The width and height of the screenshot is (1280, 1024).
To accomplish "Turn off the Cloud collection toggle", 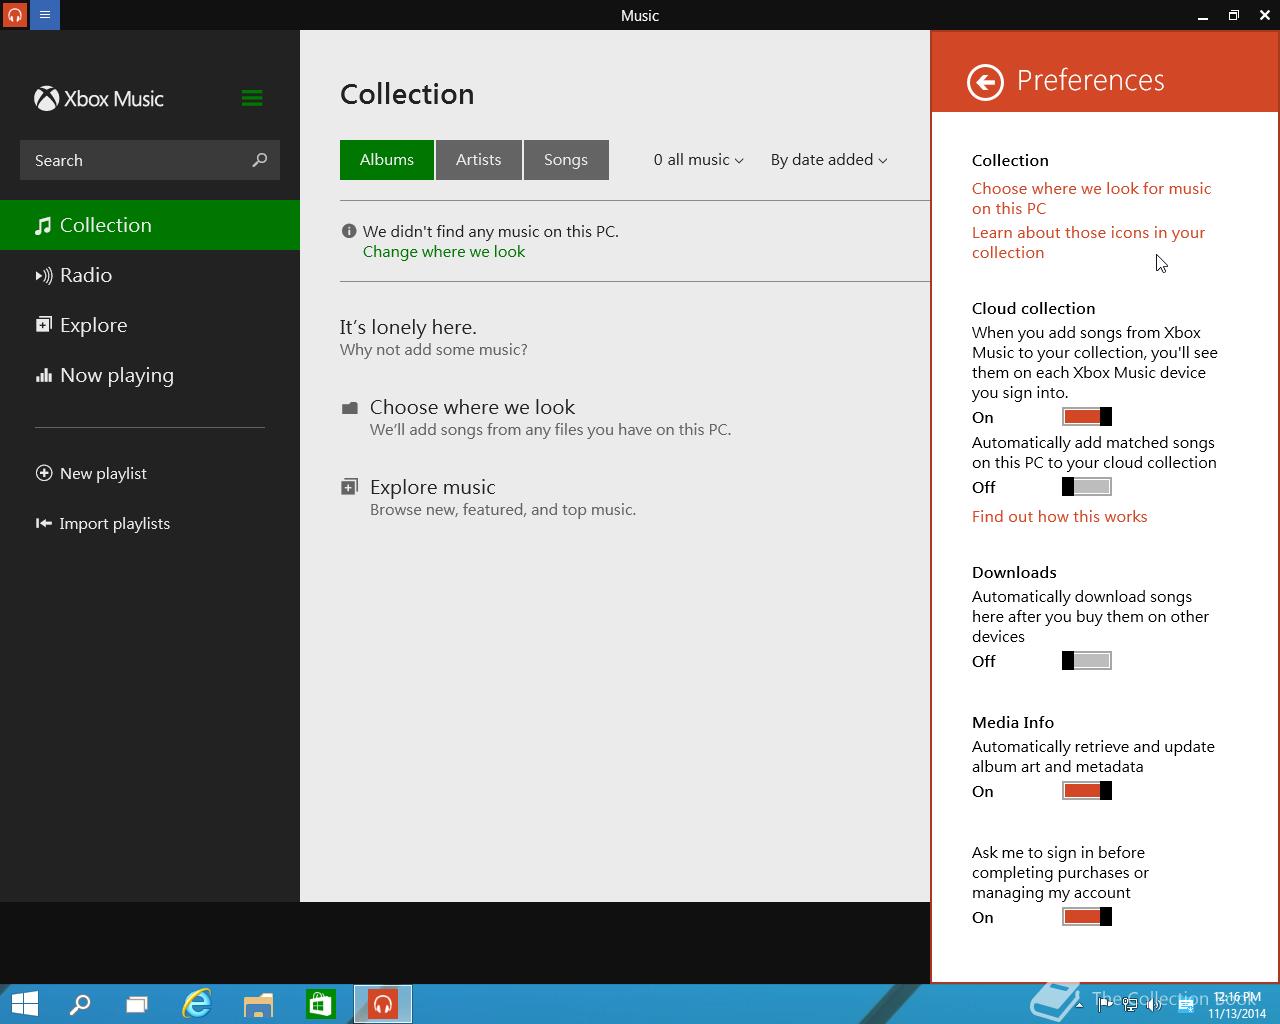I will click(1087, 417).
